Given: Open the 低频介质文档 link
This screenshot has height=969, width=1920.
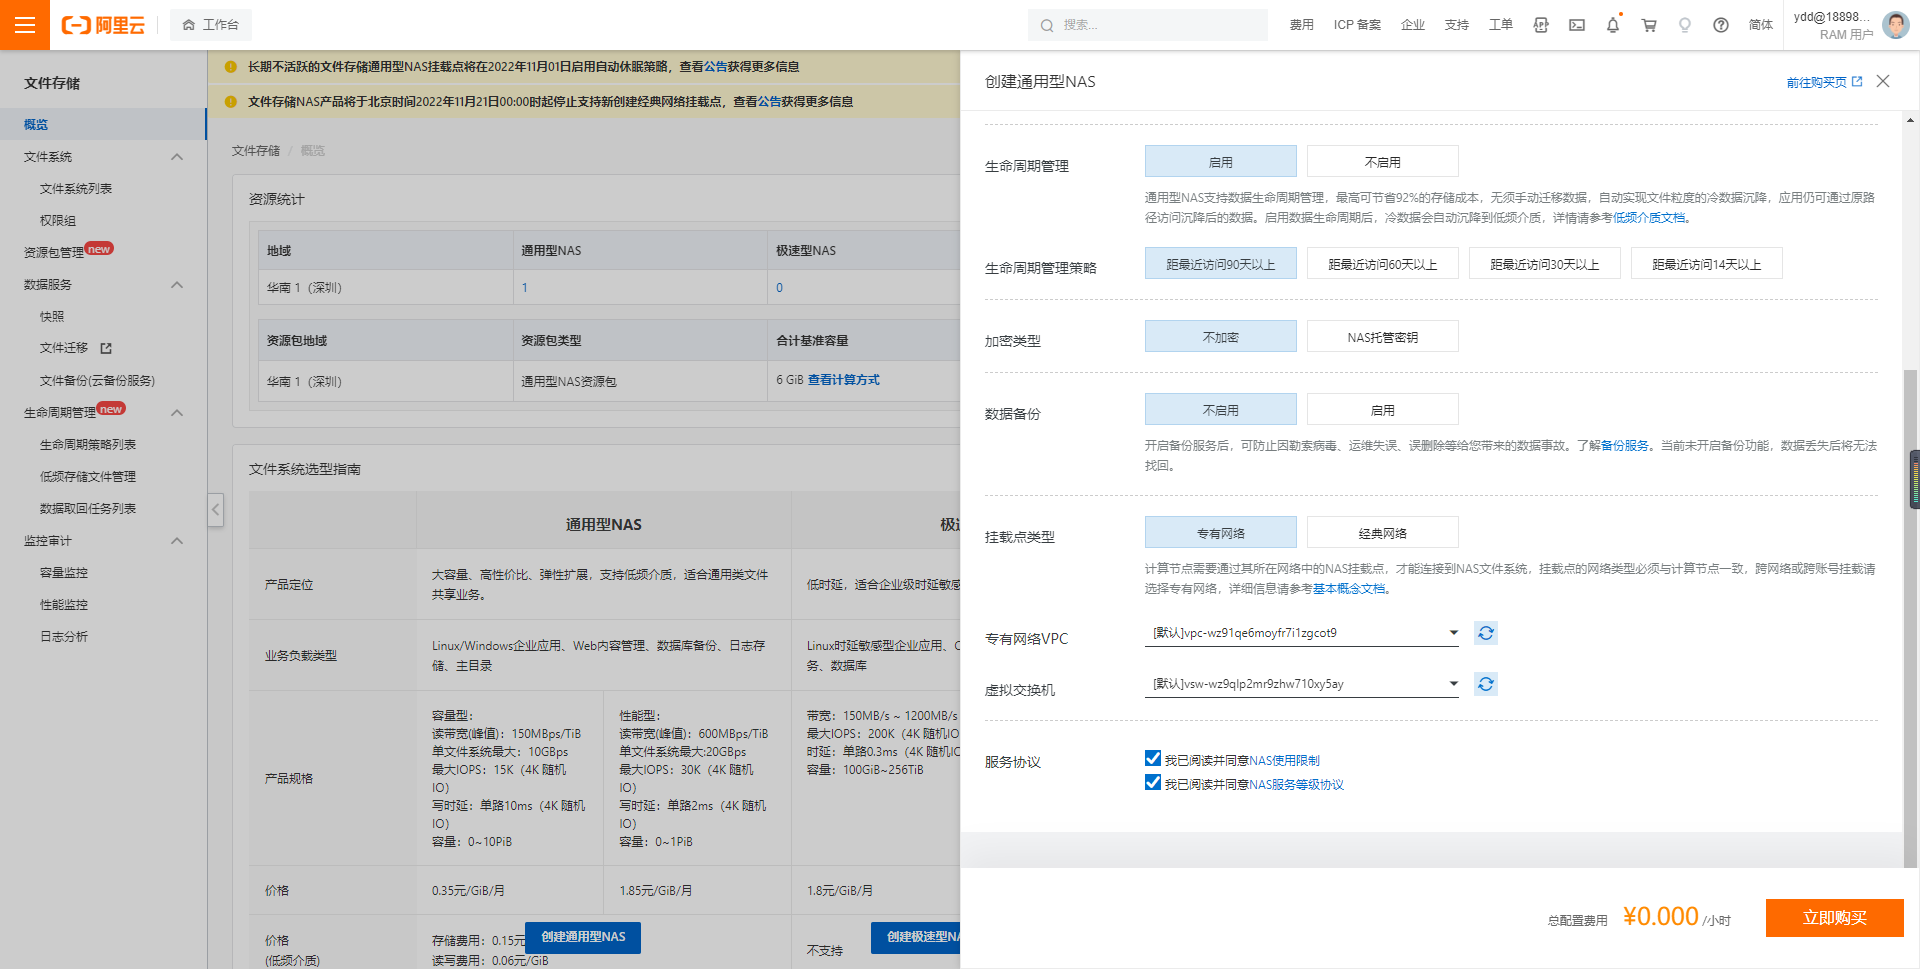Looking at the screenshot, I should [x=1649, y=217].
